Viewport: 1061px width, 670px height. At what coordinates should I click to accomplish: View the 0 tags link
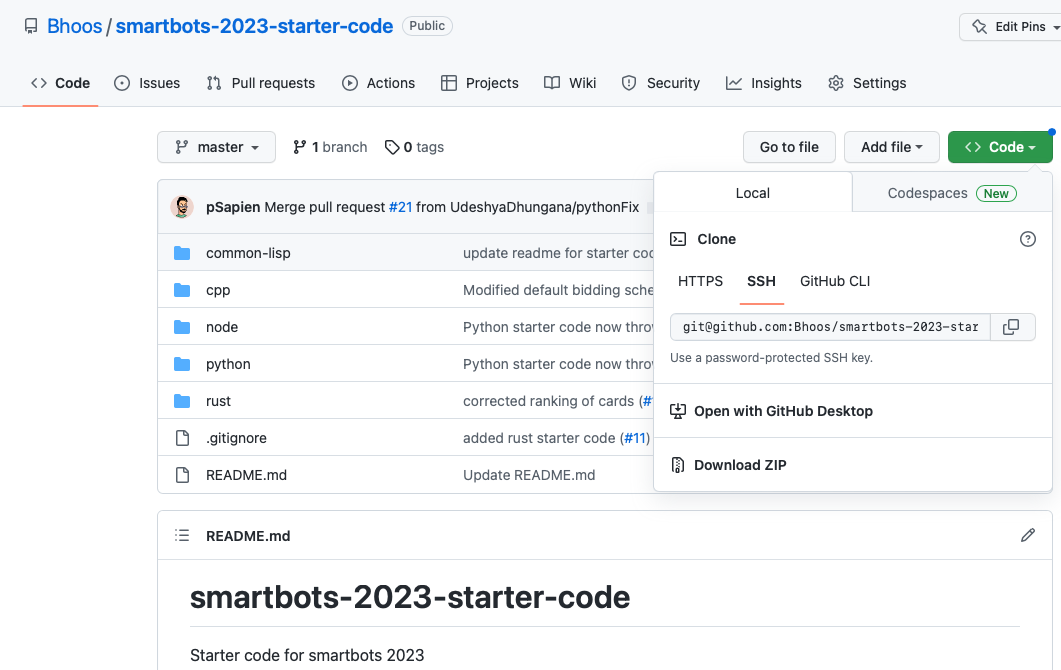tap(414, 147)
